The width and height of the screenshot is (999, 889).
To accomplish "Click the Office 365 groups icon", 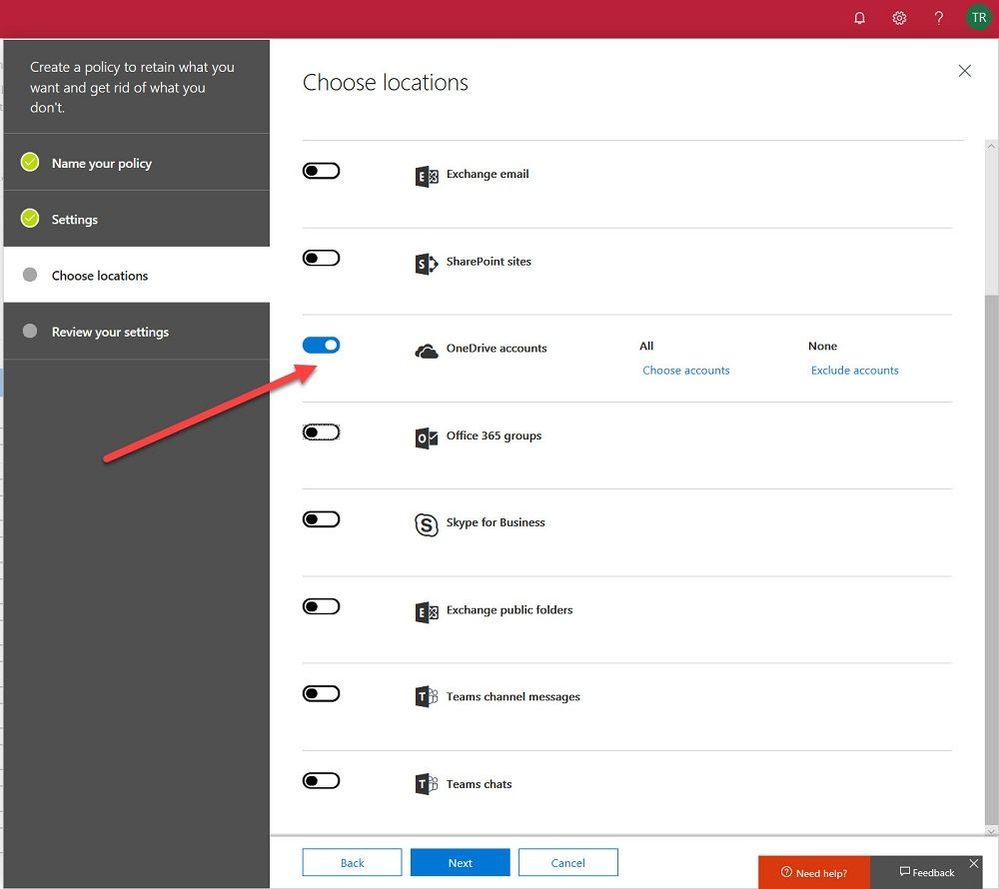I will coord(426,438).
